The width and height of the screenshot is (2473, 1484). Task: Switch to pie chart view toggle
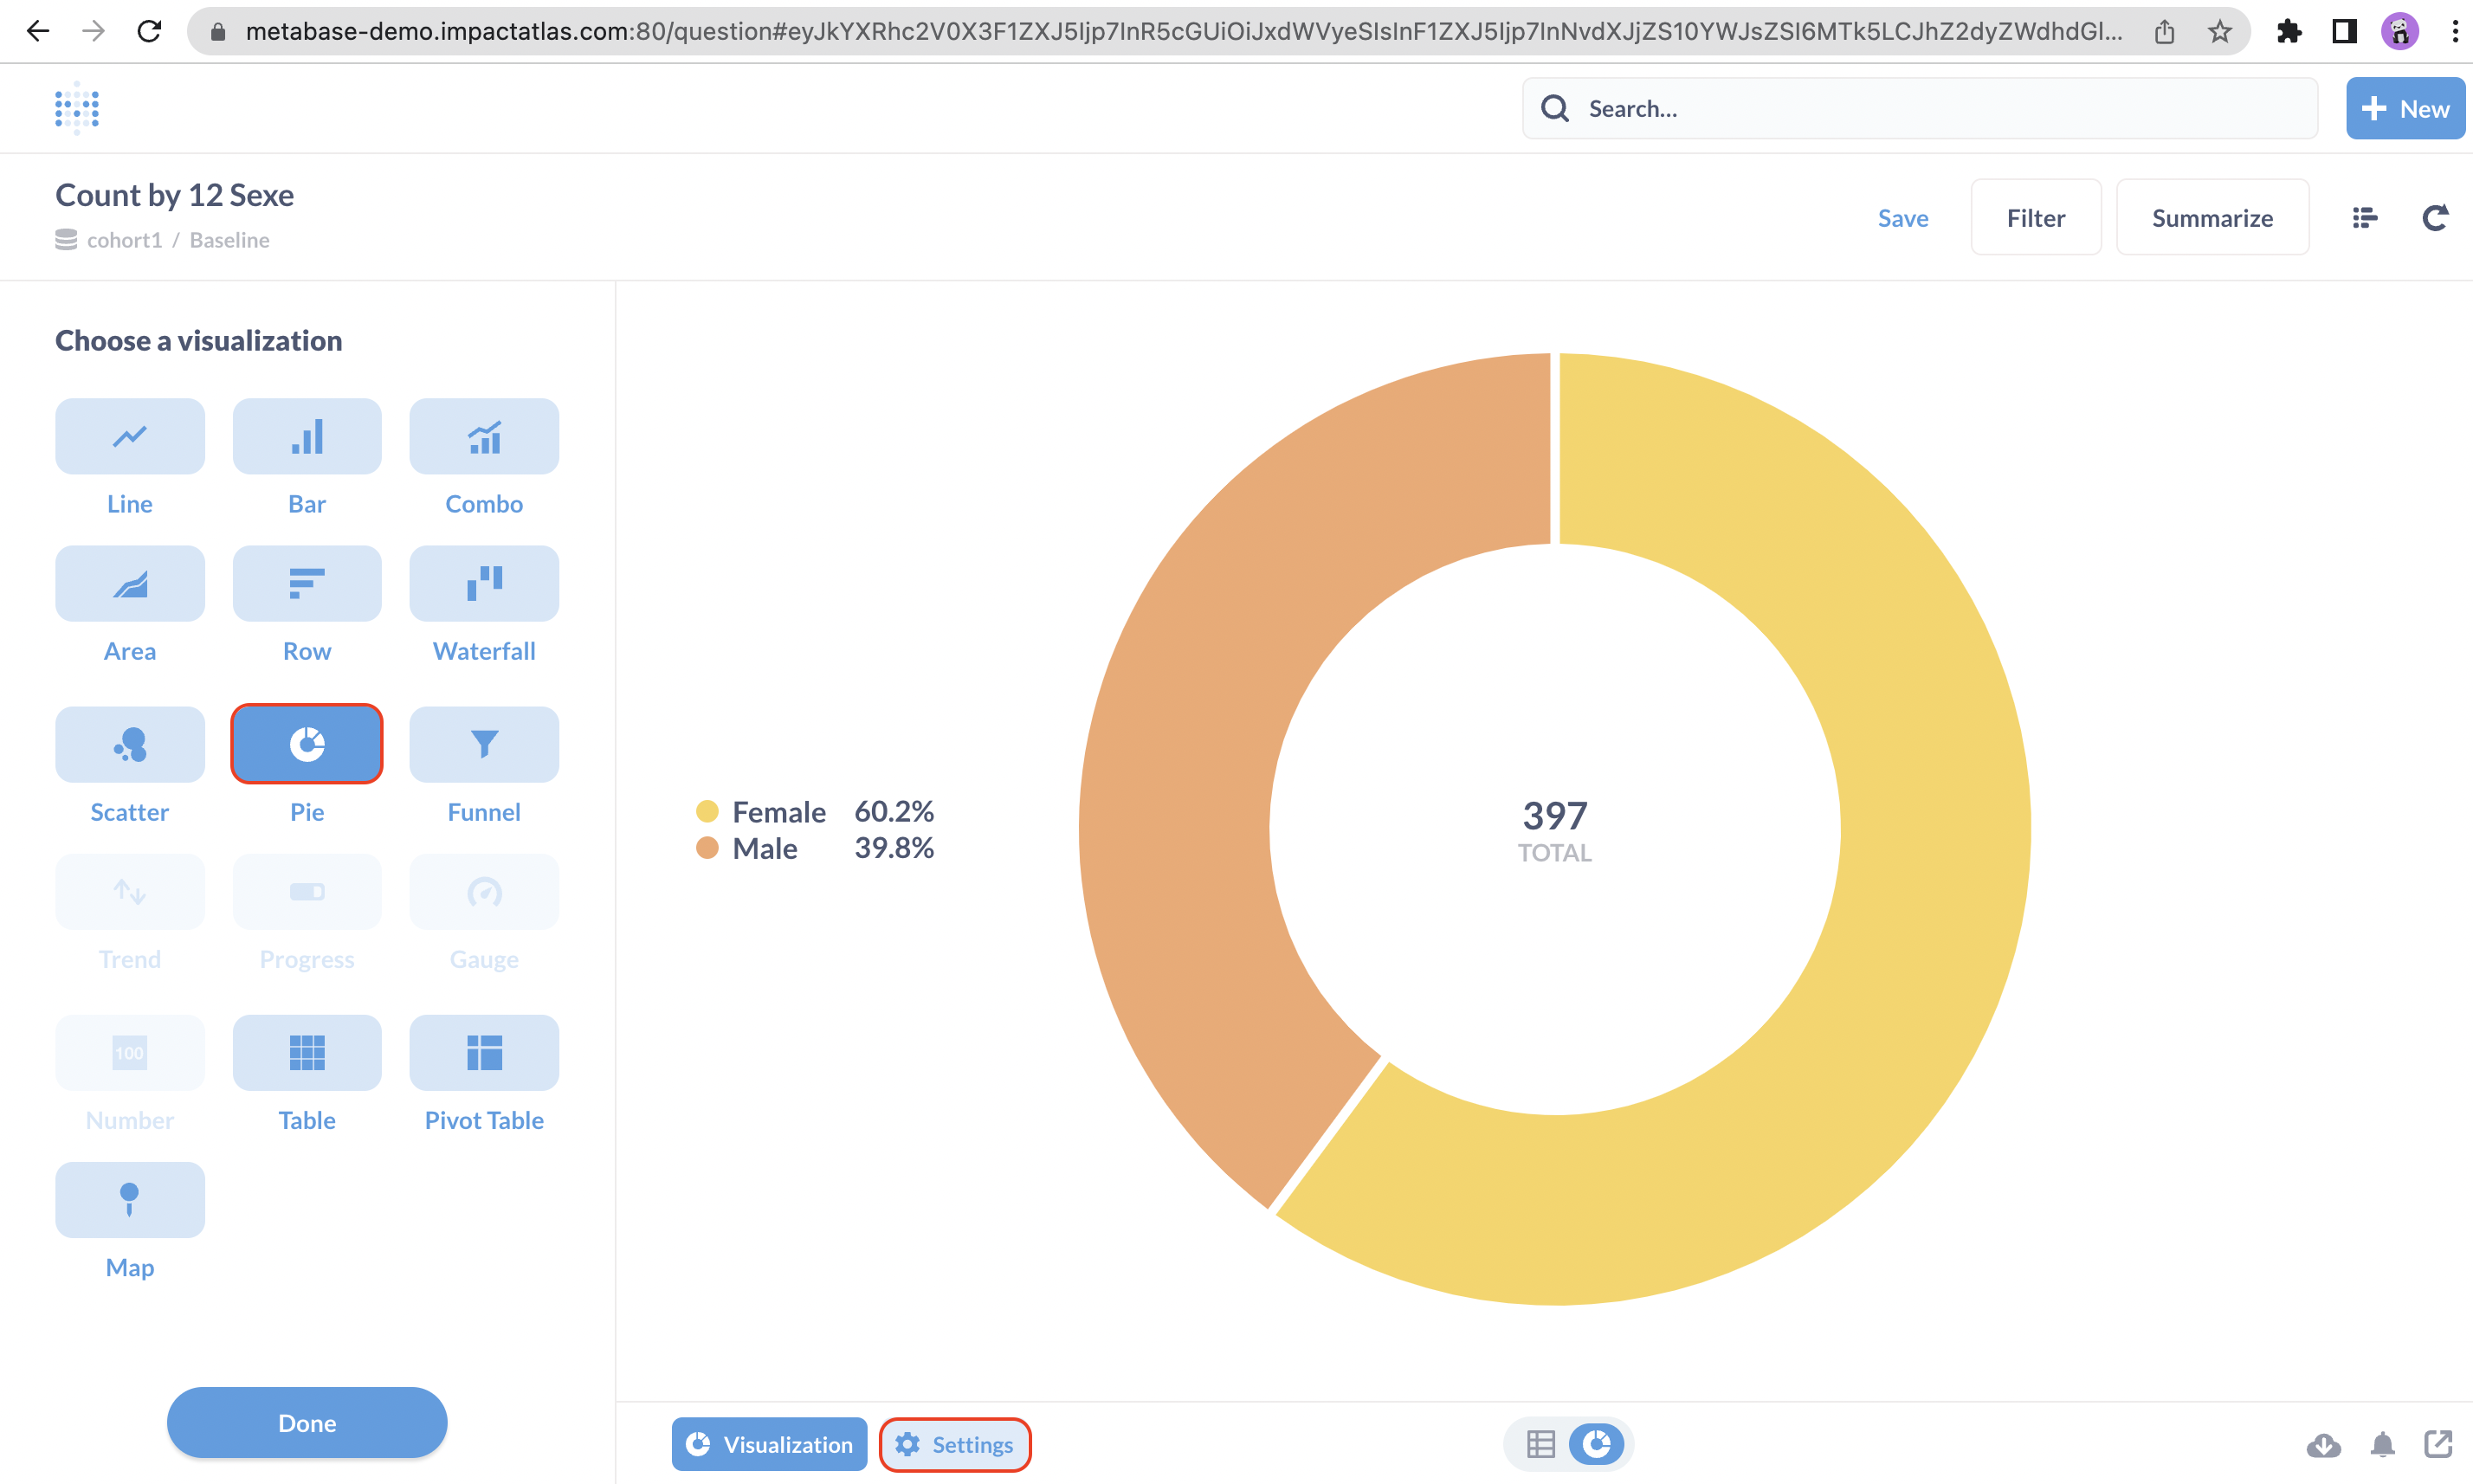click(x=1596, y=1444)
